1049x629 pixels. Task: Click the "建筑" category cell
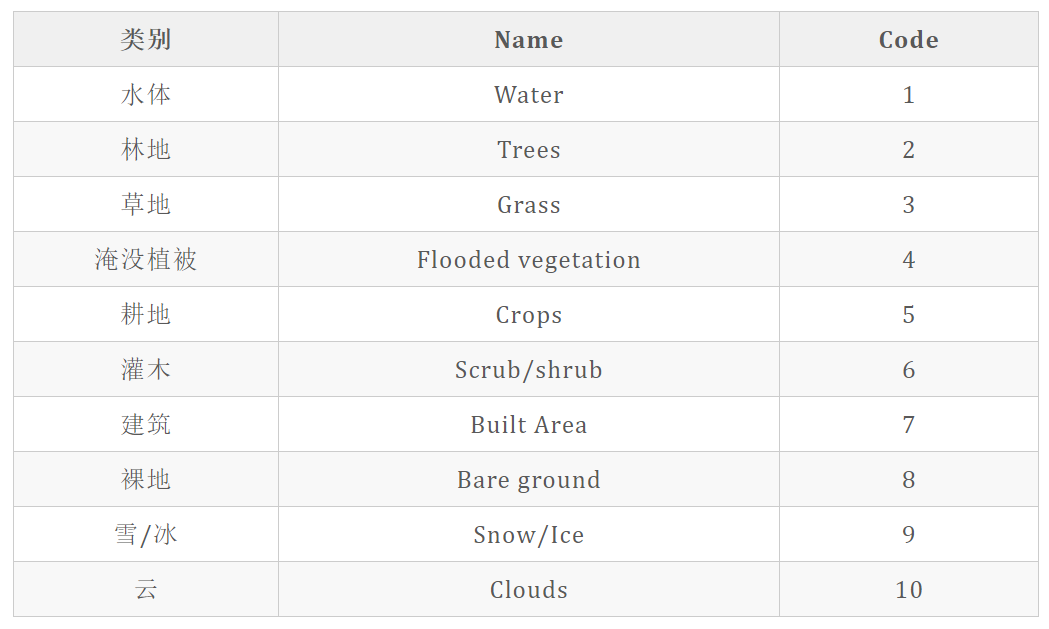[x=146, y=425]
